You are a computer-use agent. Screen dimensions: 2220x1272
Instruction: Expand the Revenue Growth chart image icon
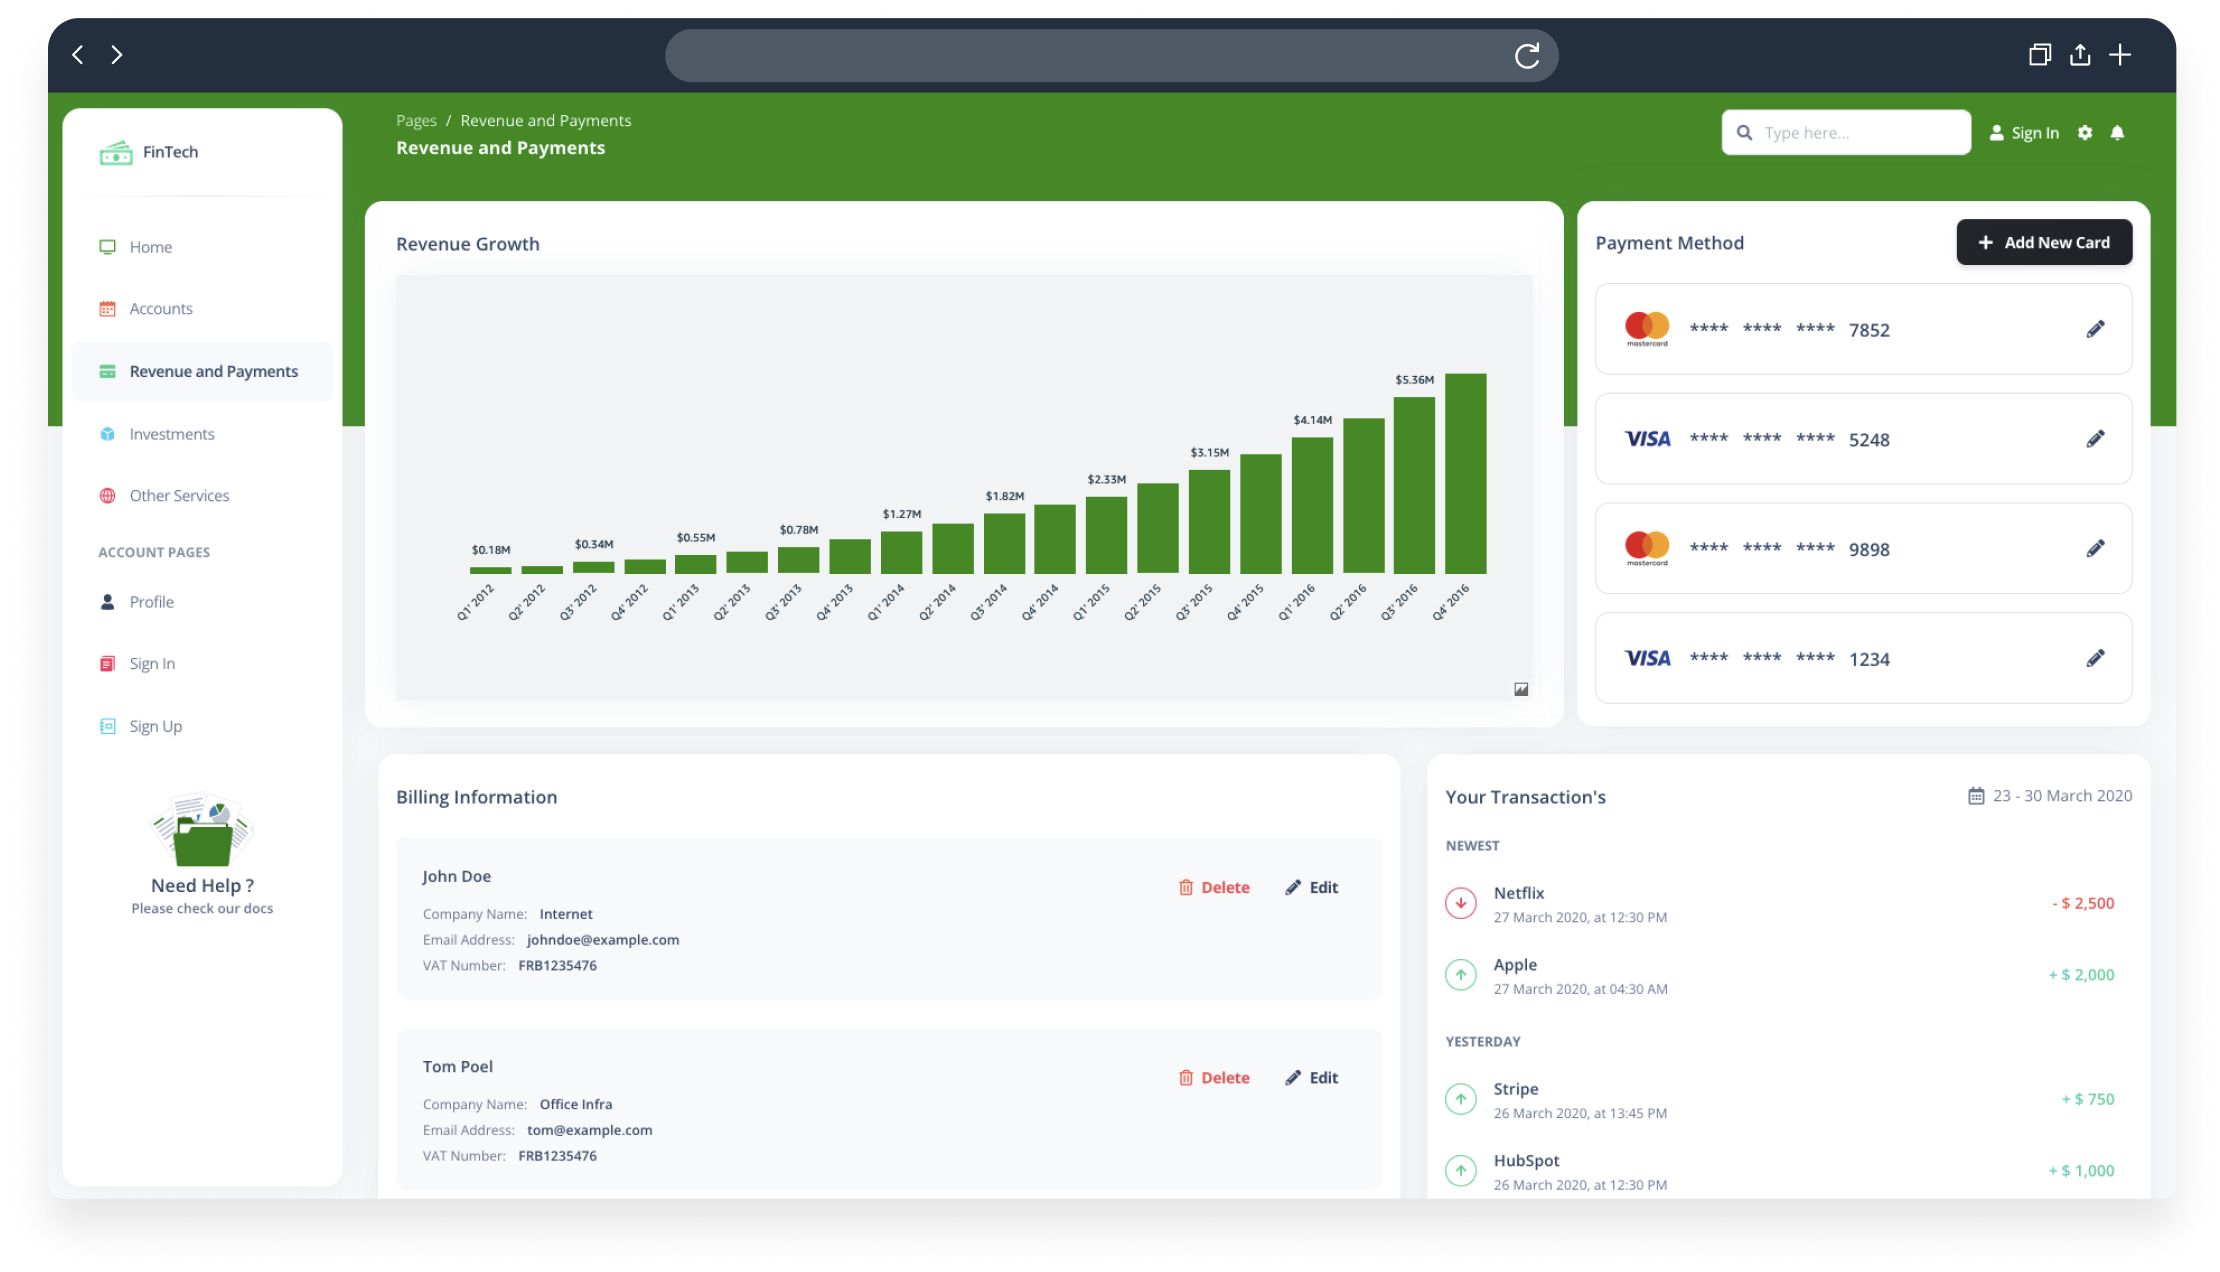pos(1520,689)
